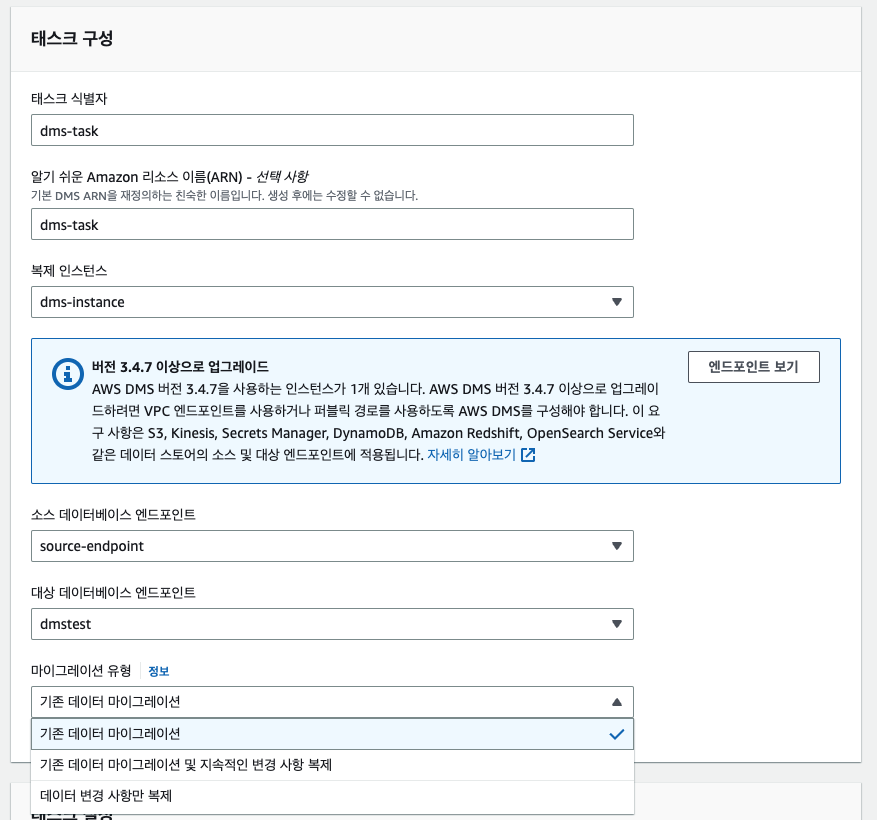Click the 태스크 구성 section heading
Image resolution: width=877 pixels, height=820 pixels.
pos(73,39)
